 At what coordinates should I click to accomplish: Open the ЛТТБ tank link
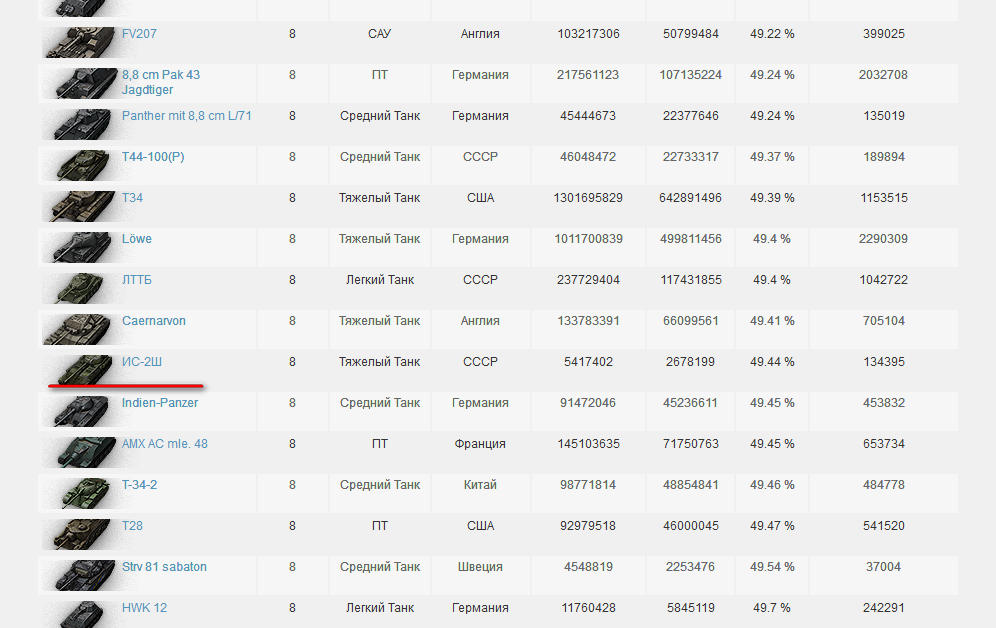137,279
